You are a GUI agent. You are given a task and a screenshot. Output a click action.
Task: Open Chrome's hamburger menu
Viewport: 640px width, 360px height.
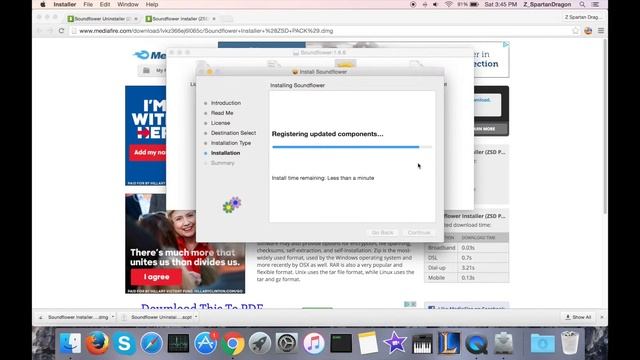pyautogui.click(x=601, y=31)
